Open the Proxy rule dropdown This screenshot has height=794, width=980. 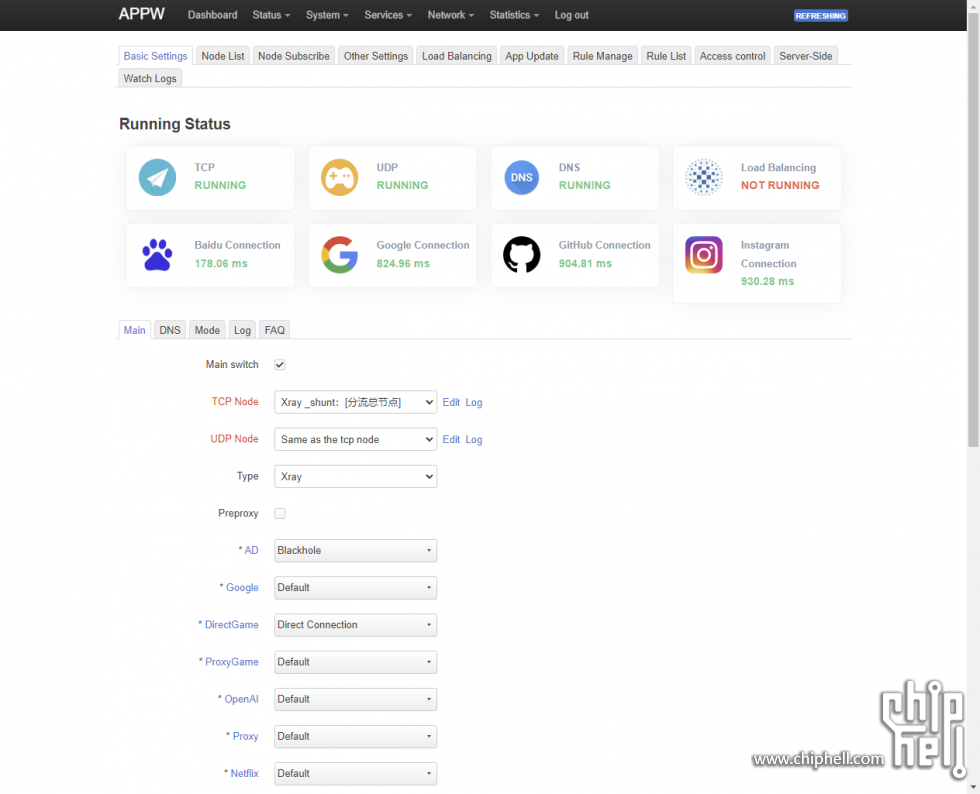coord(356,736)
